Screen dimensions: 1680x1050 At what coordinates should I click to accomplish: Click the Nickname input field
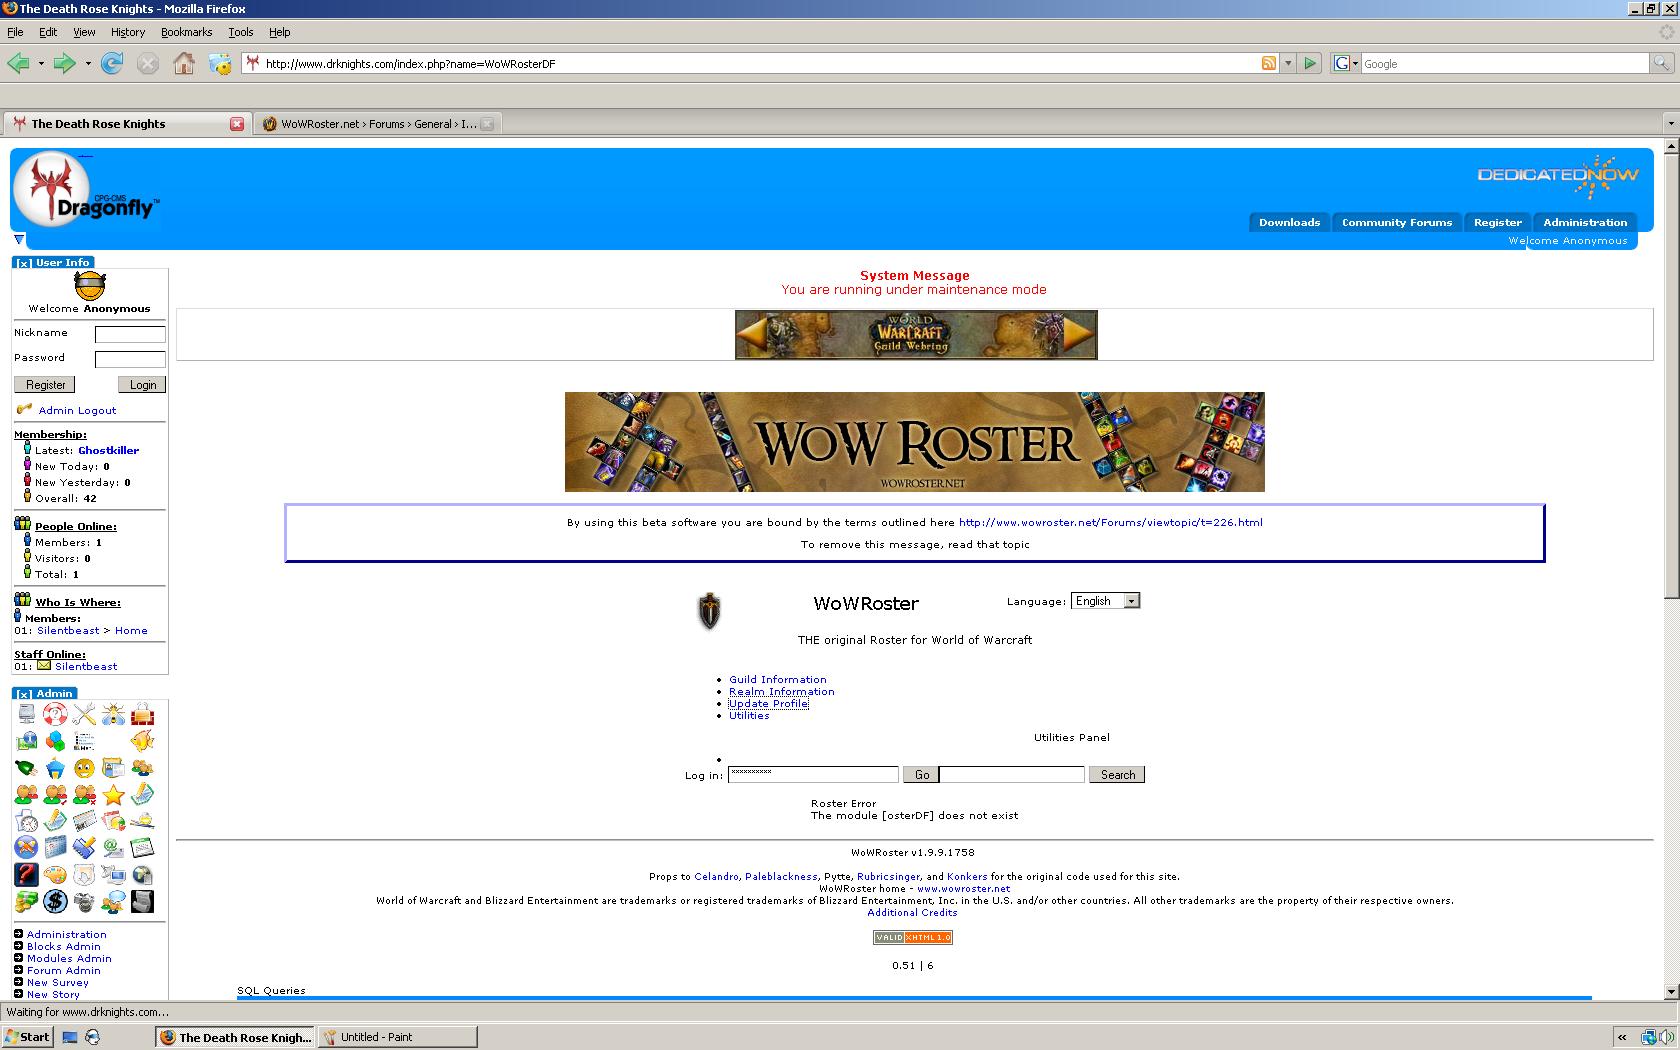130,334
